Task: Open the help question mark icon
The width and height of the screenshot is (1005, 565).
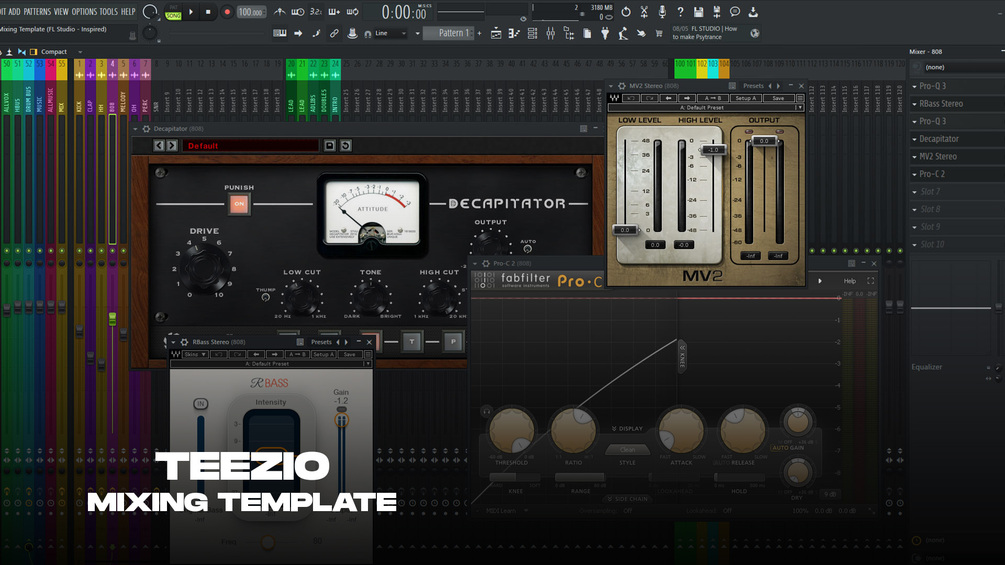Action: point(680,12)
